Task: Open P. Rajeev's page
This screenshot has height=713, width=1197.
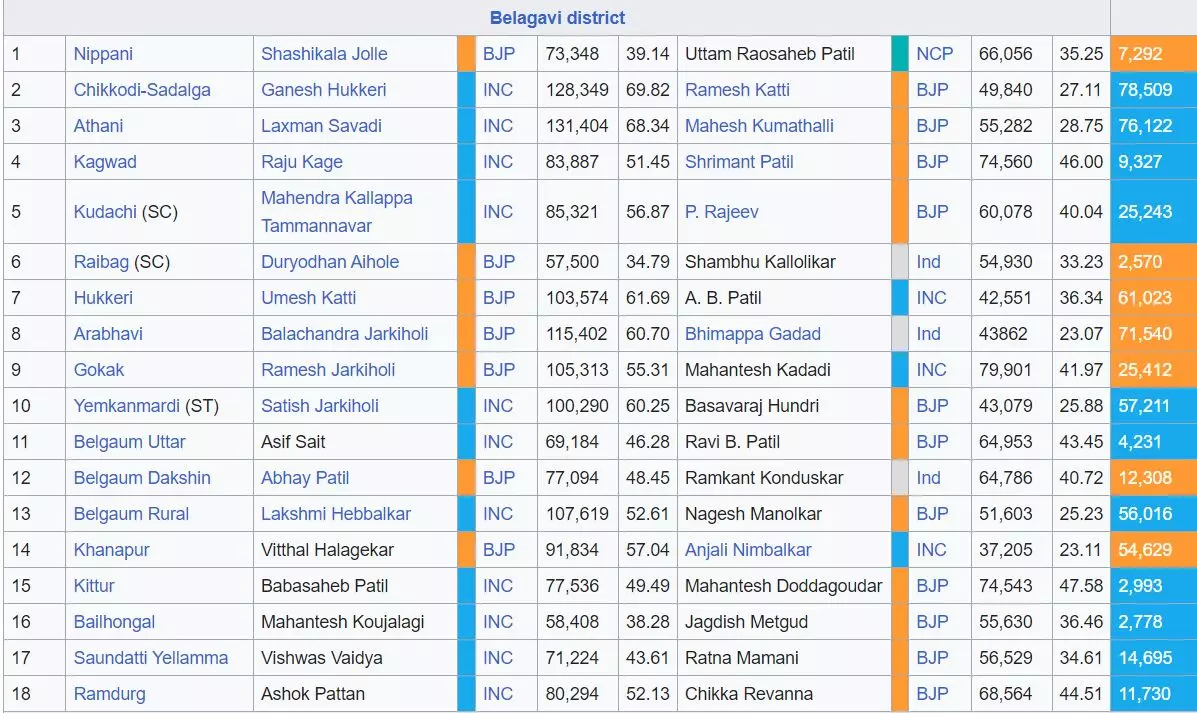Action: pos(721,211)
